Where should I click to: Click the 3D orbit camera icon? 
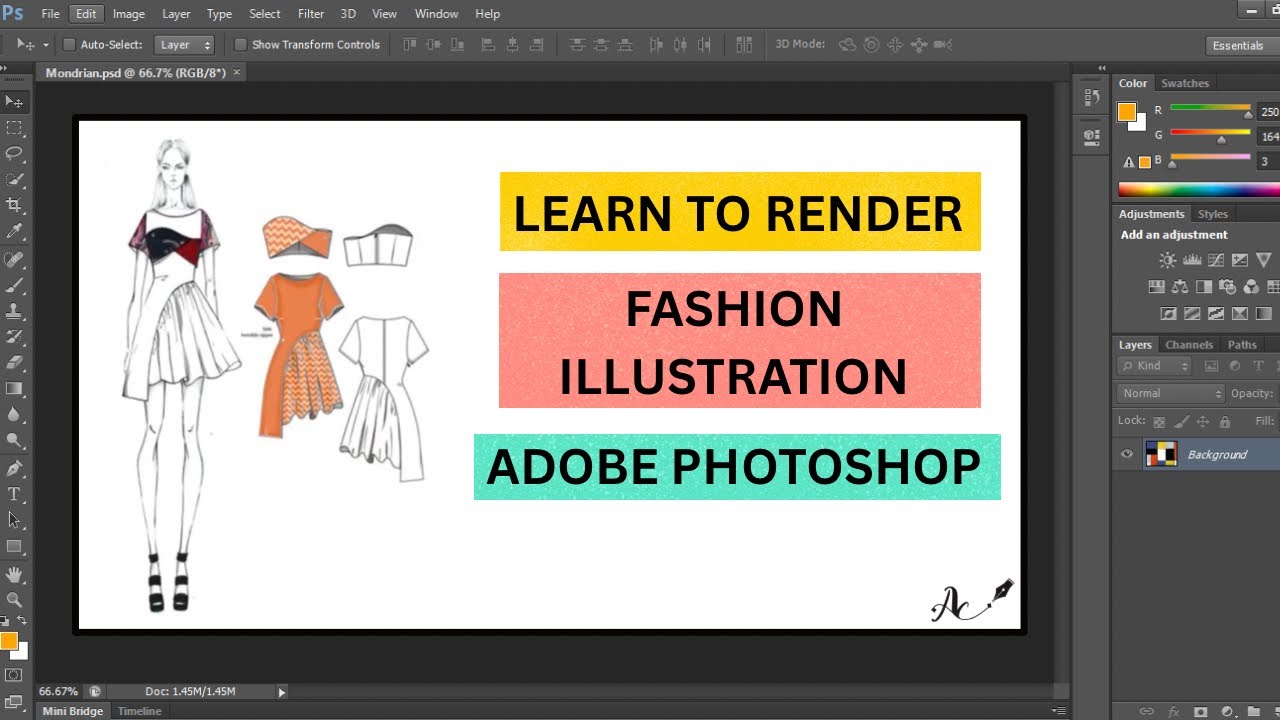coord(847,45)
